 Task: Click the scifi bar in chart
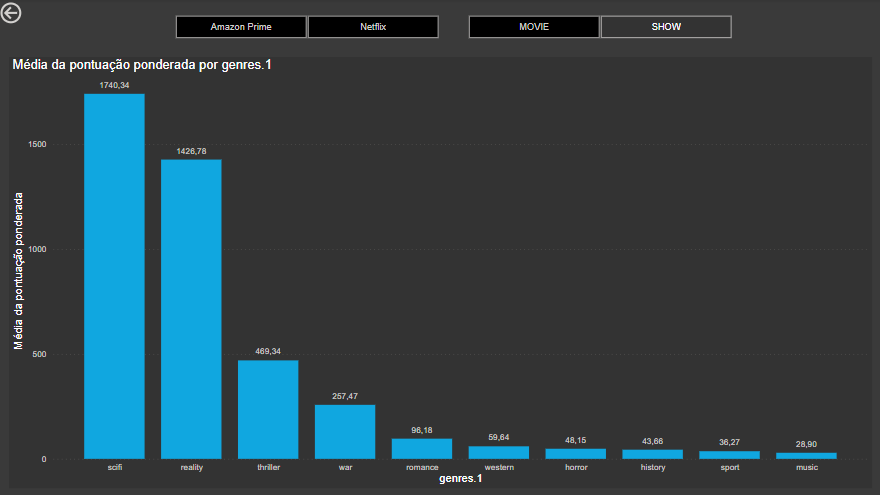coord(114,276)
